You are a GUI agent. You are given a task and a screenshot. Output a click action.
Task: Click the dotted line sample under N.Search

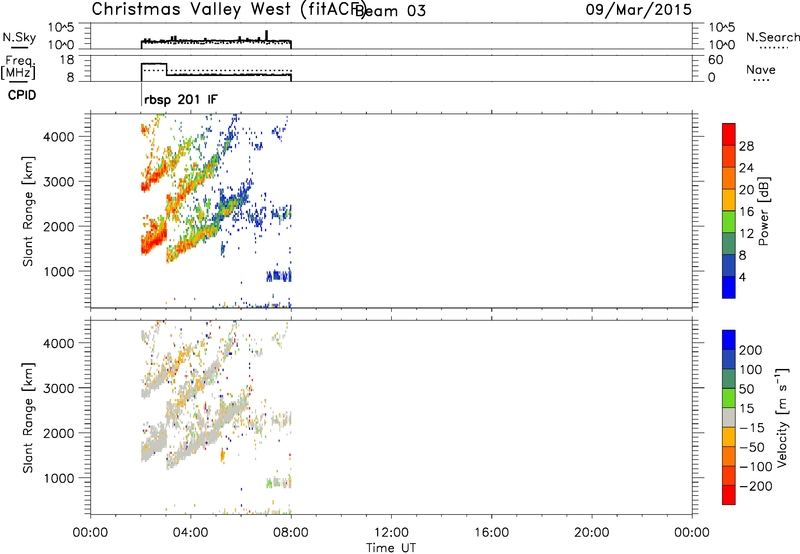pos(774,48)
